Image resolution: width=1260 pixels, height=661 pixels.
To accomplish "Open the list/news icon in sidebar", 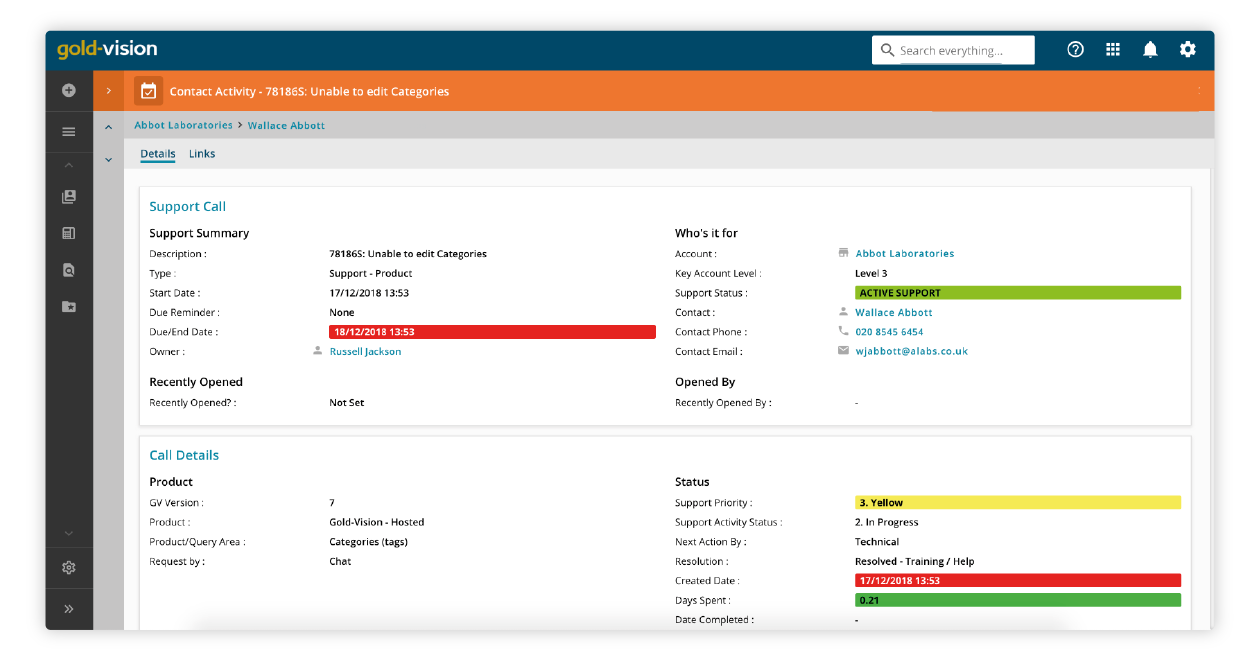I will (69, 233).
